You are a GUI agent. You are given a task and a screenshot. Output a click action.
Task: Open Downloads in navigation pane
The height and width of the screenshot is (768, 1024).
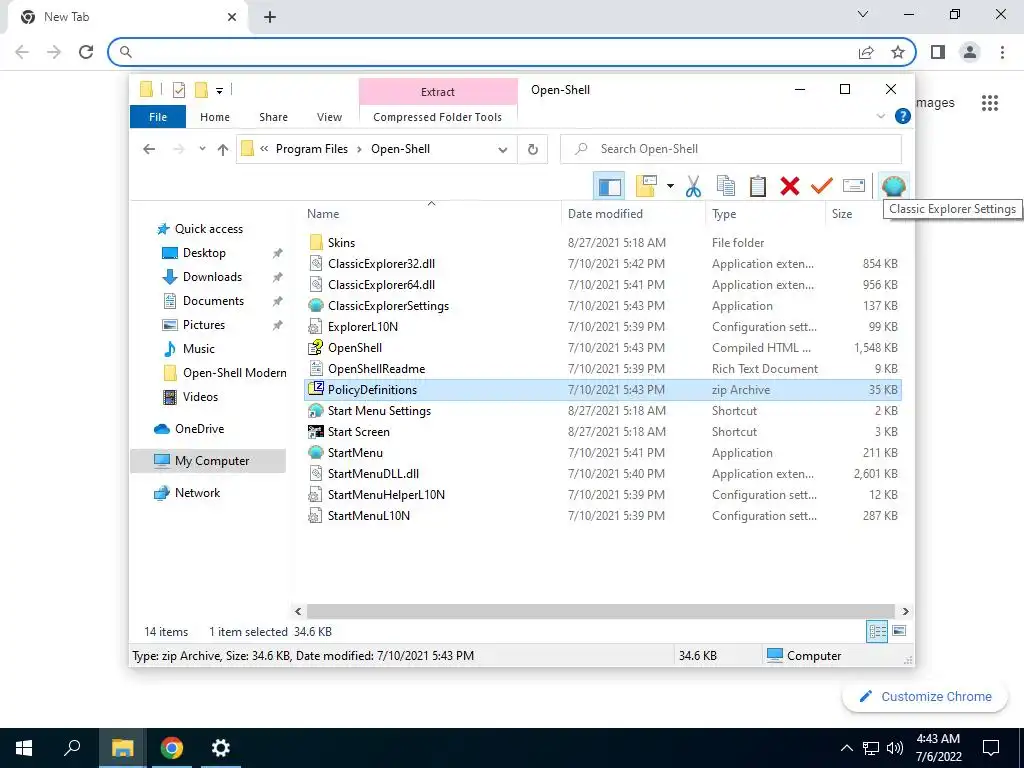212,277
